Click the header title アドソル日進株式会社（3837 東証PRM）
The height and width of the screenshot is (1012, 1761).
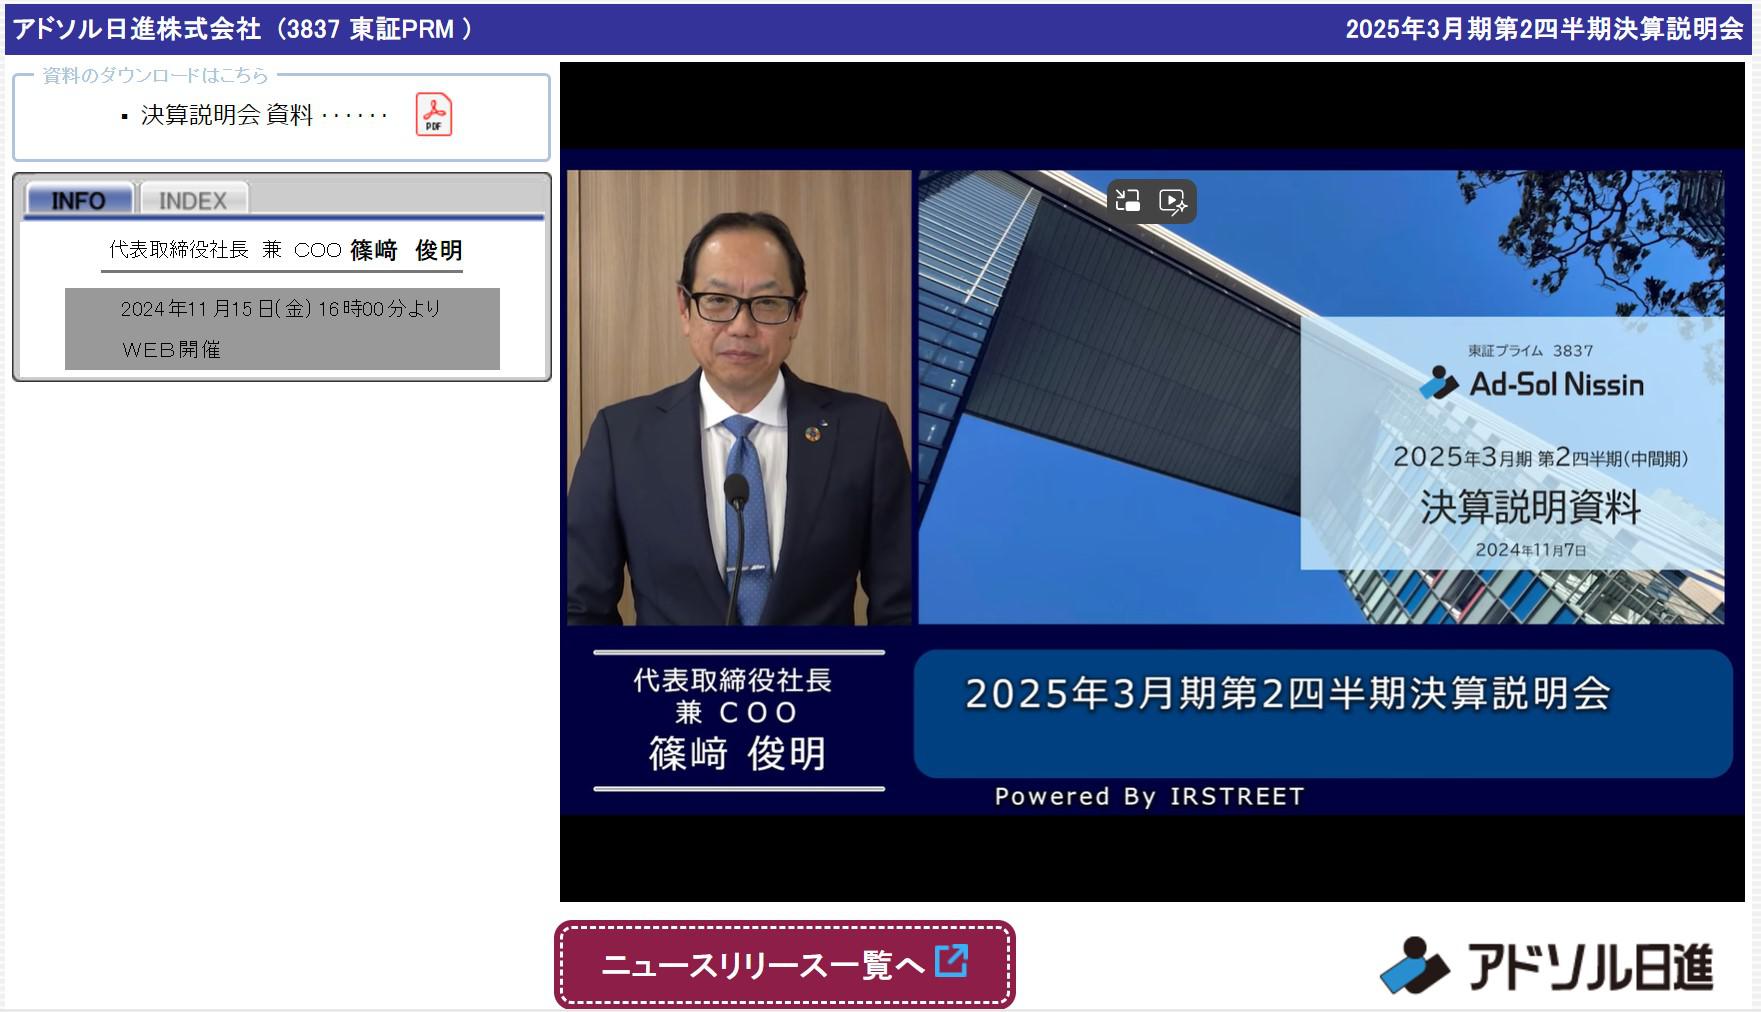243,29
